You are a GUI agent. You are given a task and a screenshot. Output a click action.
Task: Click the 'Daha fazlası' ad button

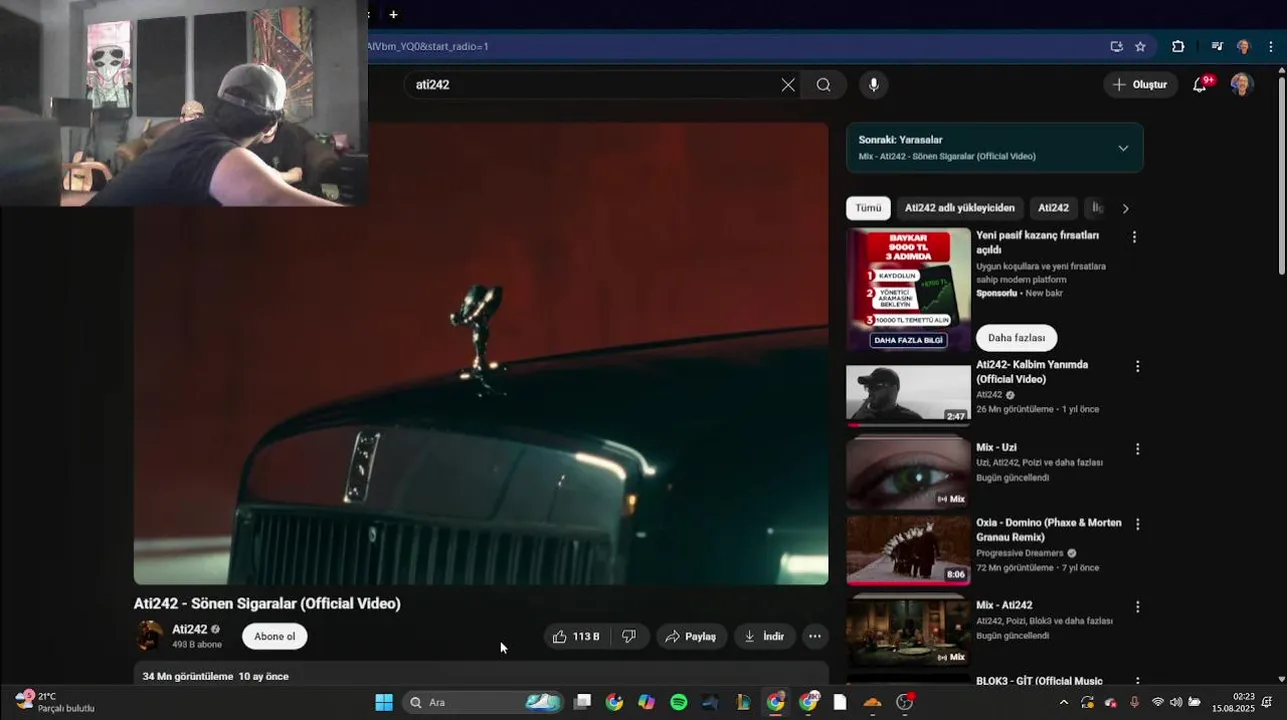tap(1016, 338)
